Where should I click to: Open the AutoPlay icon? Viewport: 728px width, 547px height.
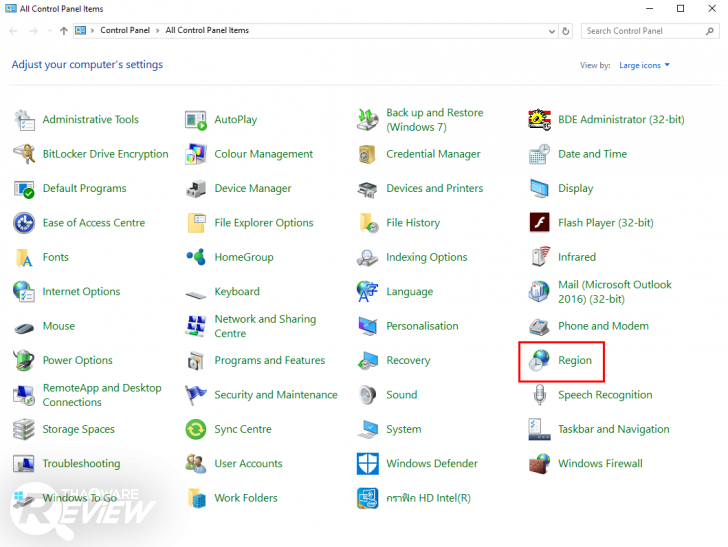click(x=196, y=120)
